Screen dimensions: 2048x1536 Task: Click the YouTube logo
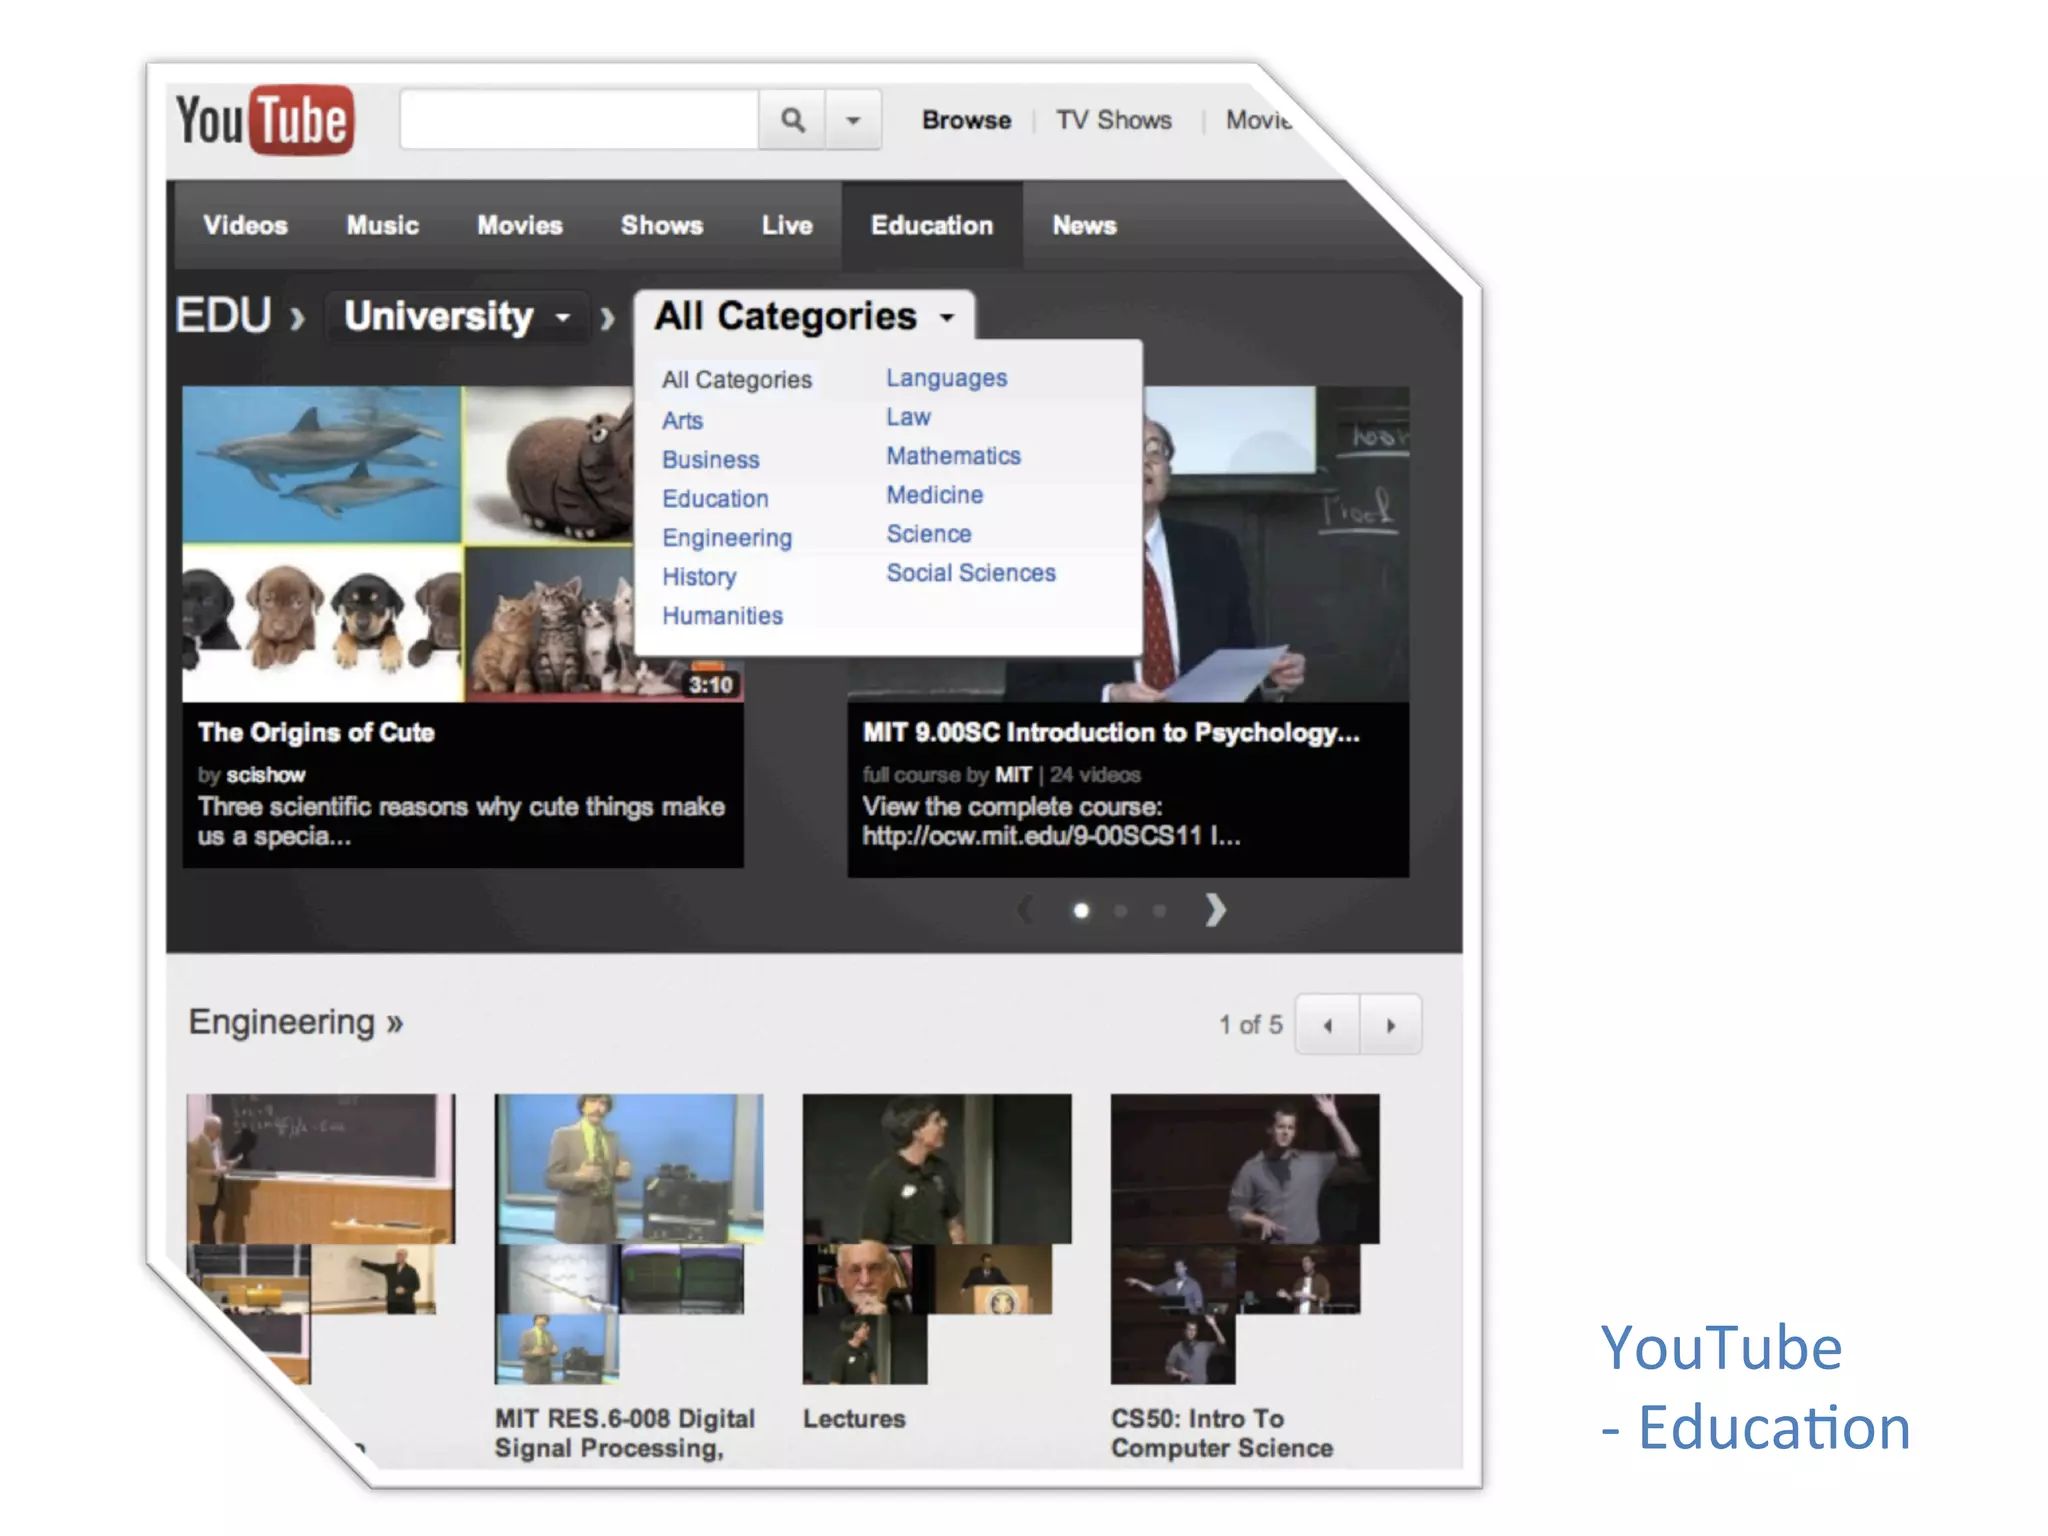(265, 120)
